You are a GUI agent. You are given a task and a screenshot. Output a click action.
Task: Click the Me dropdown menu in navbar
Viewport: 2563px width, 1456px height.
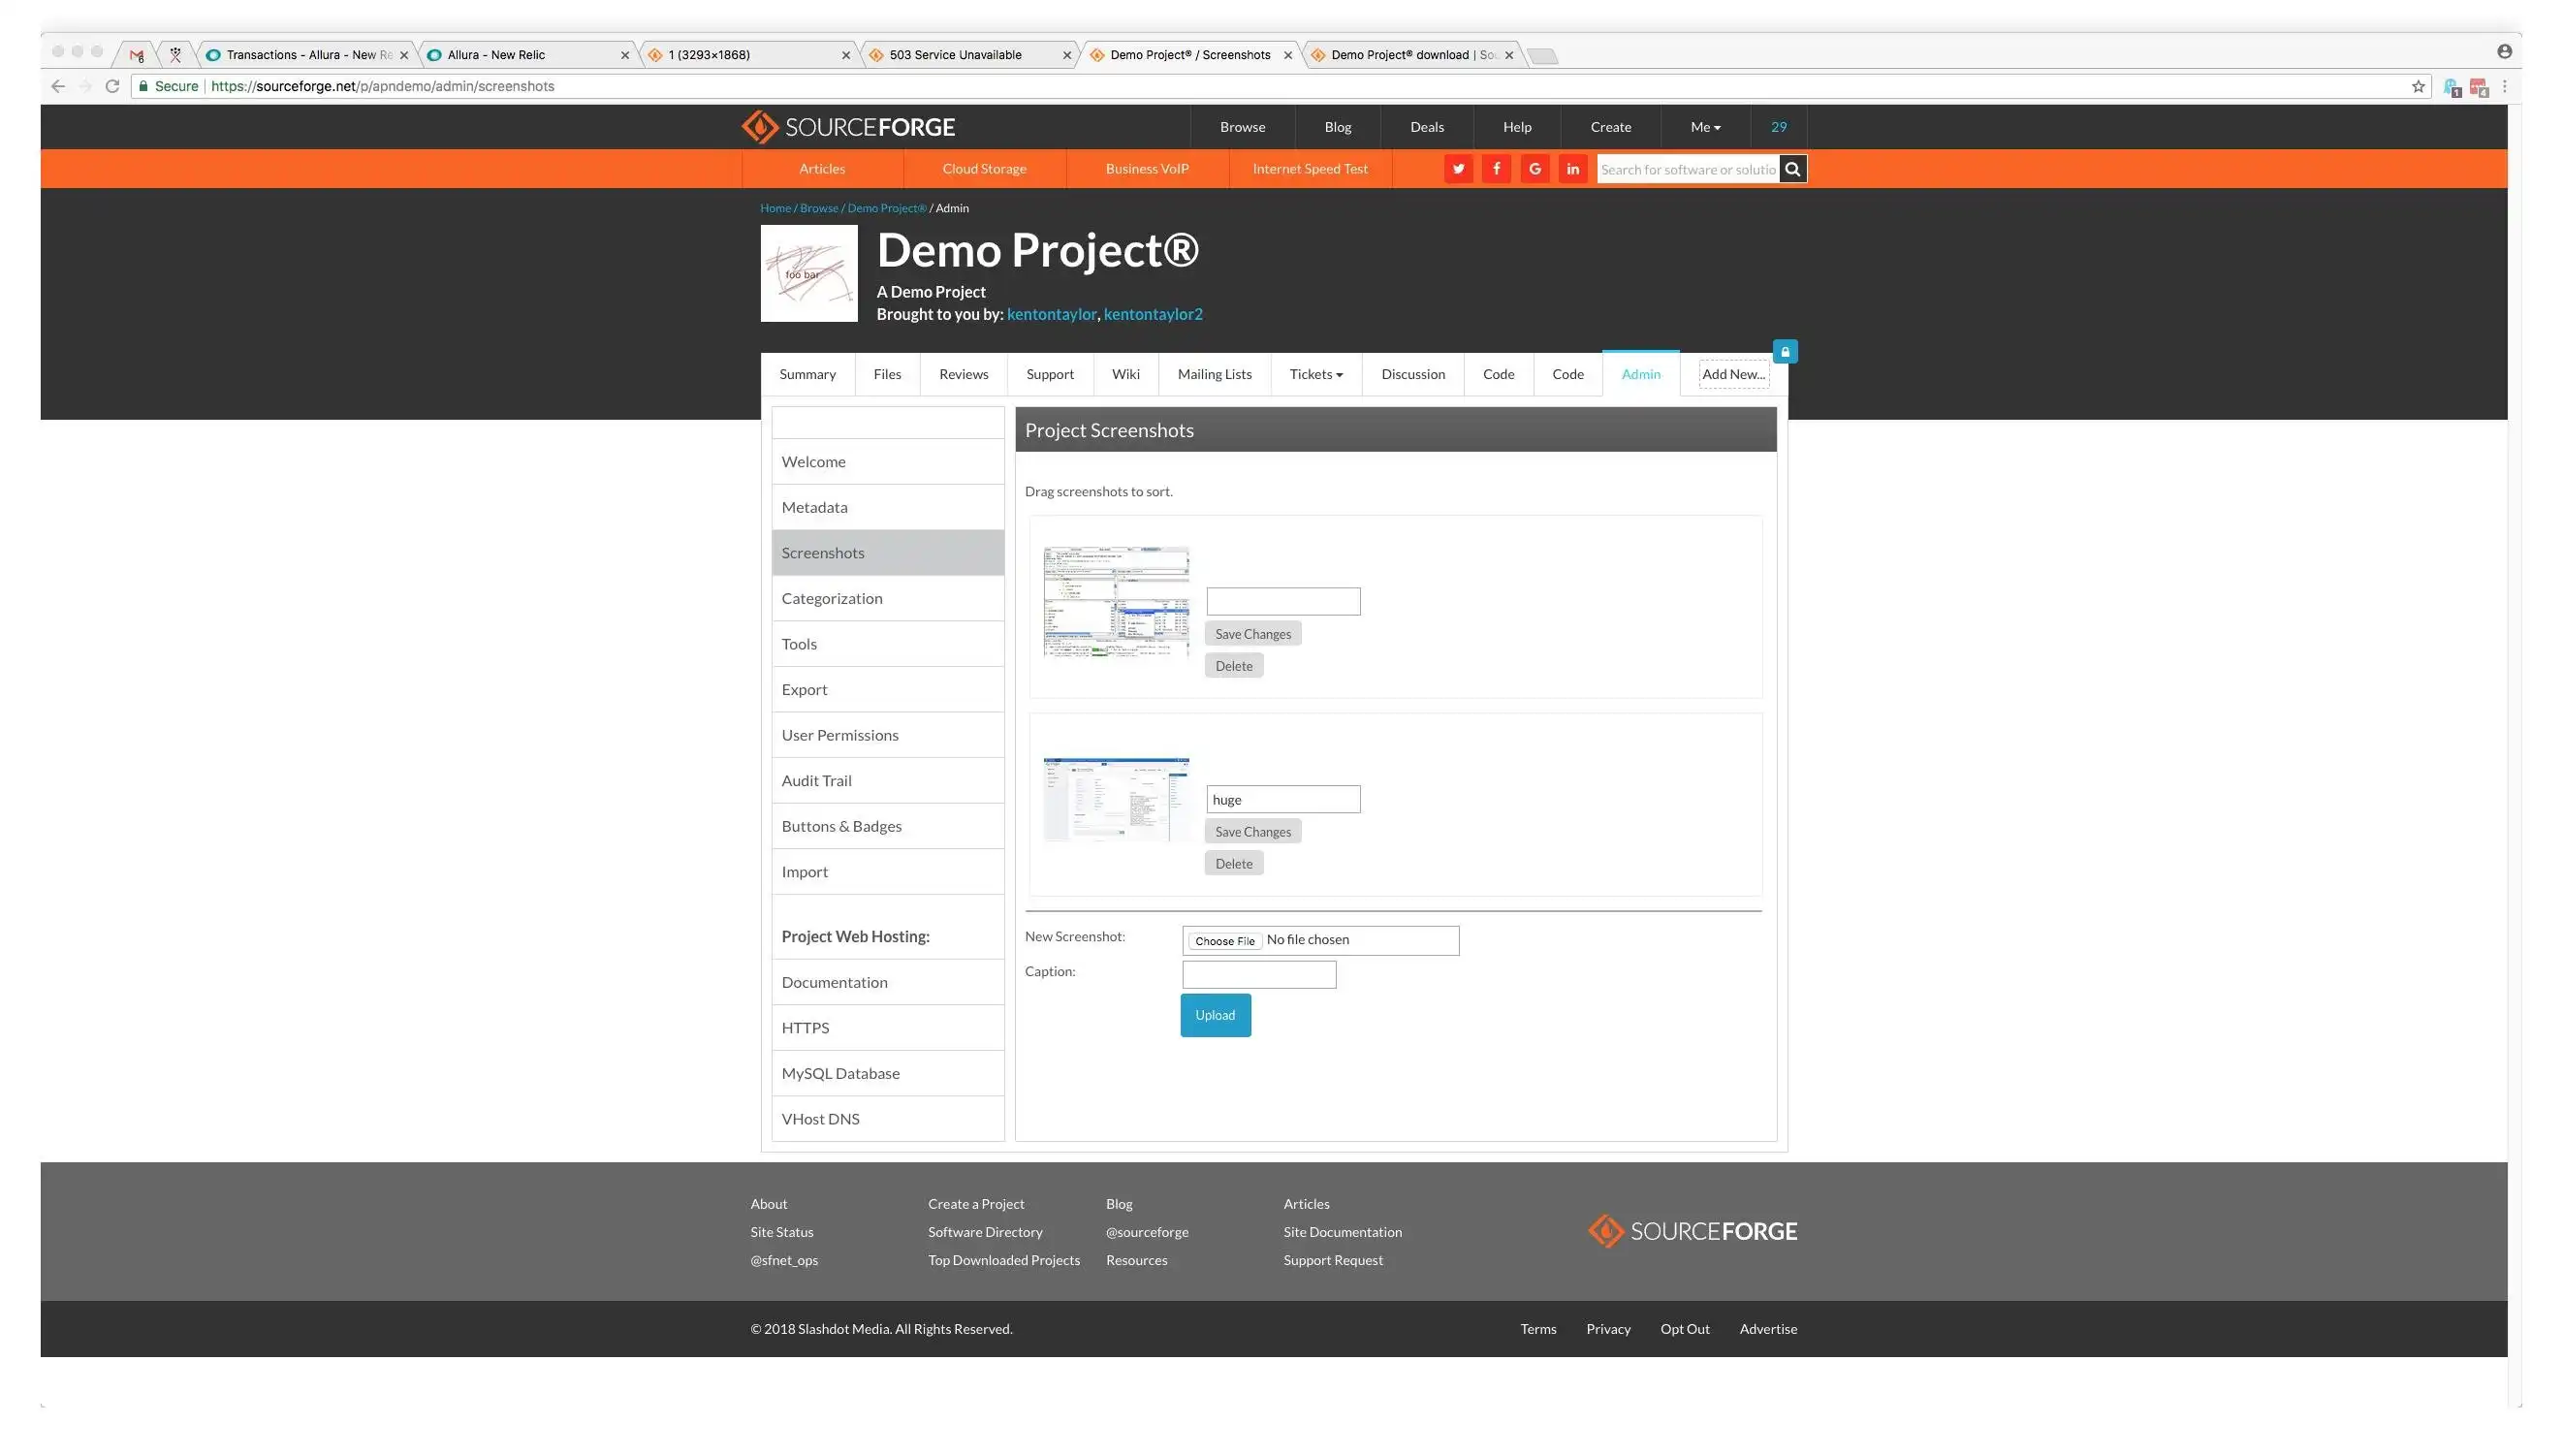click(x=1704, y=127)
